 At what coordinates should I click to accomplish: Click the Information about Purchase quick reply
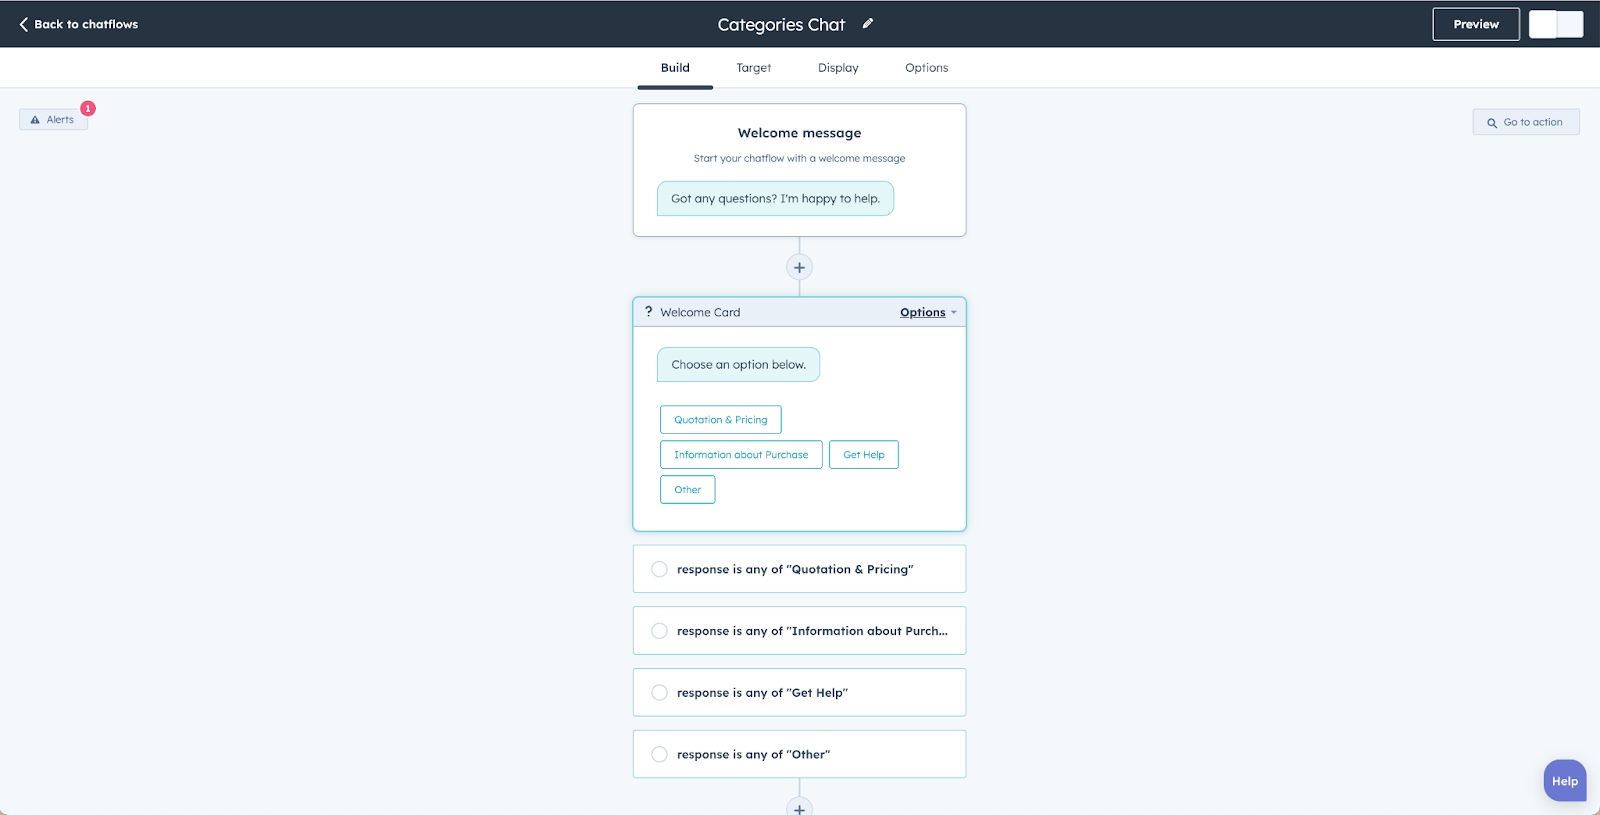pyautogui.click(x=741, y=455)
